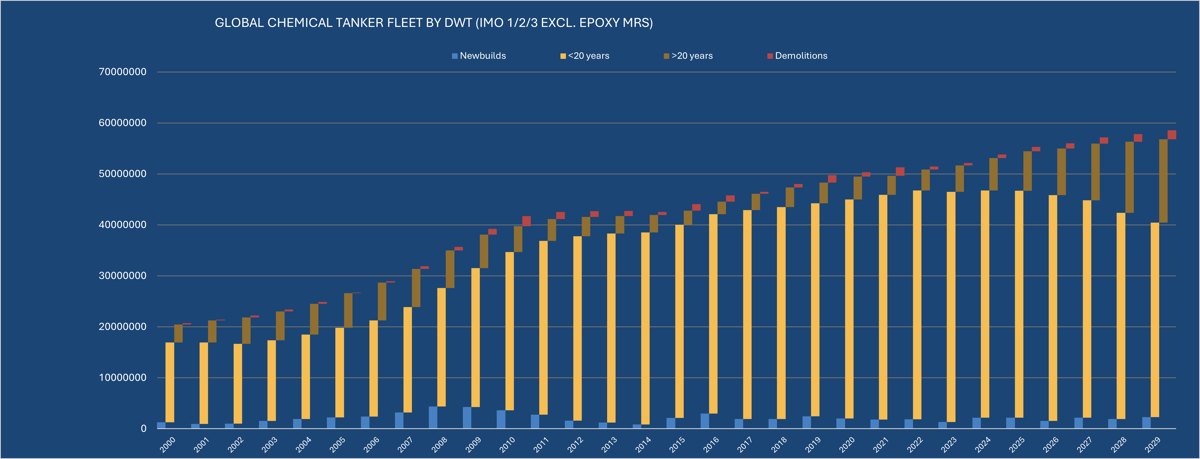Select the brown >20 years bar for 2028
Screen dimensions: 1200x459
1129,177
